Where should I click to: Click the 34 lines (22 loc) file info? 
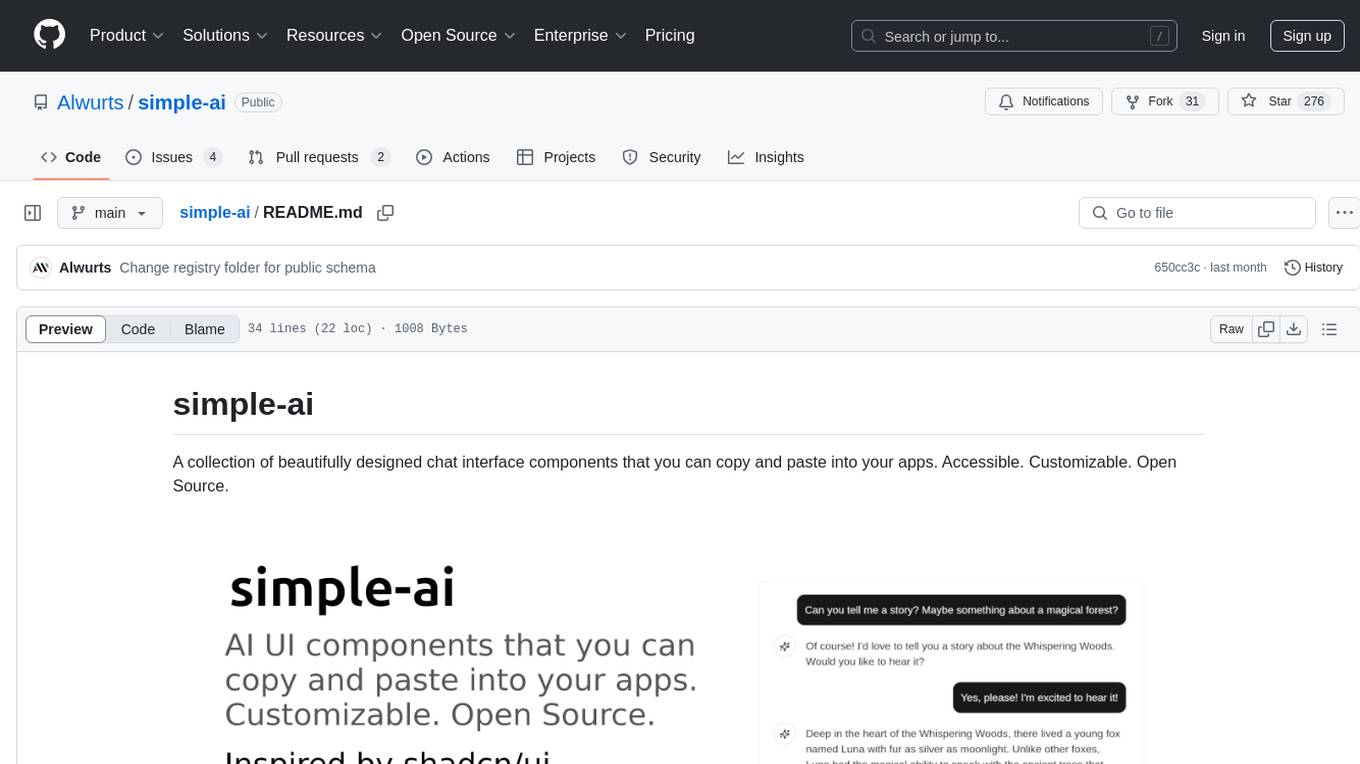click(357, 329)
